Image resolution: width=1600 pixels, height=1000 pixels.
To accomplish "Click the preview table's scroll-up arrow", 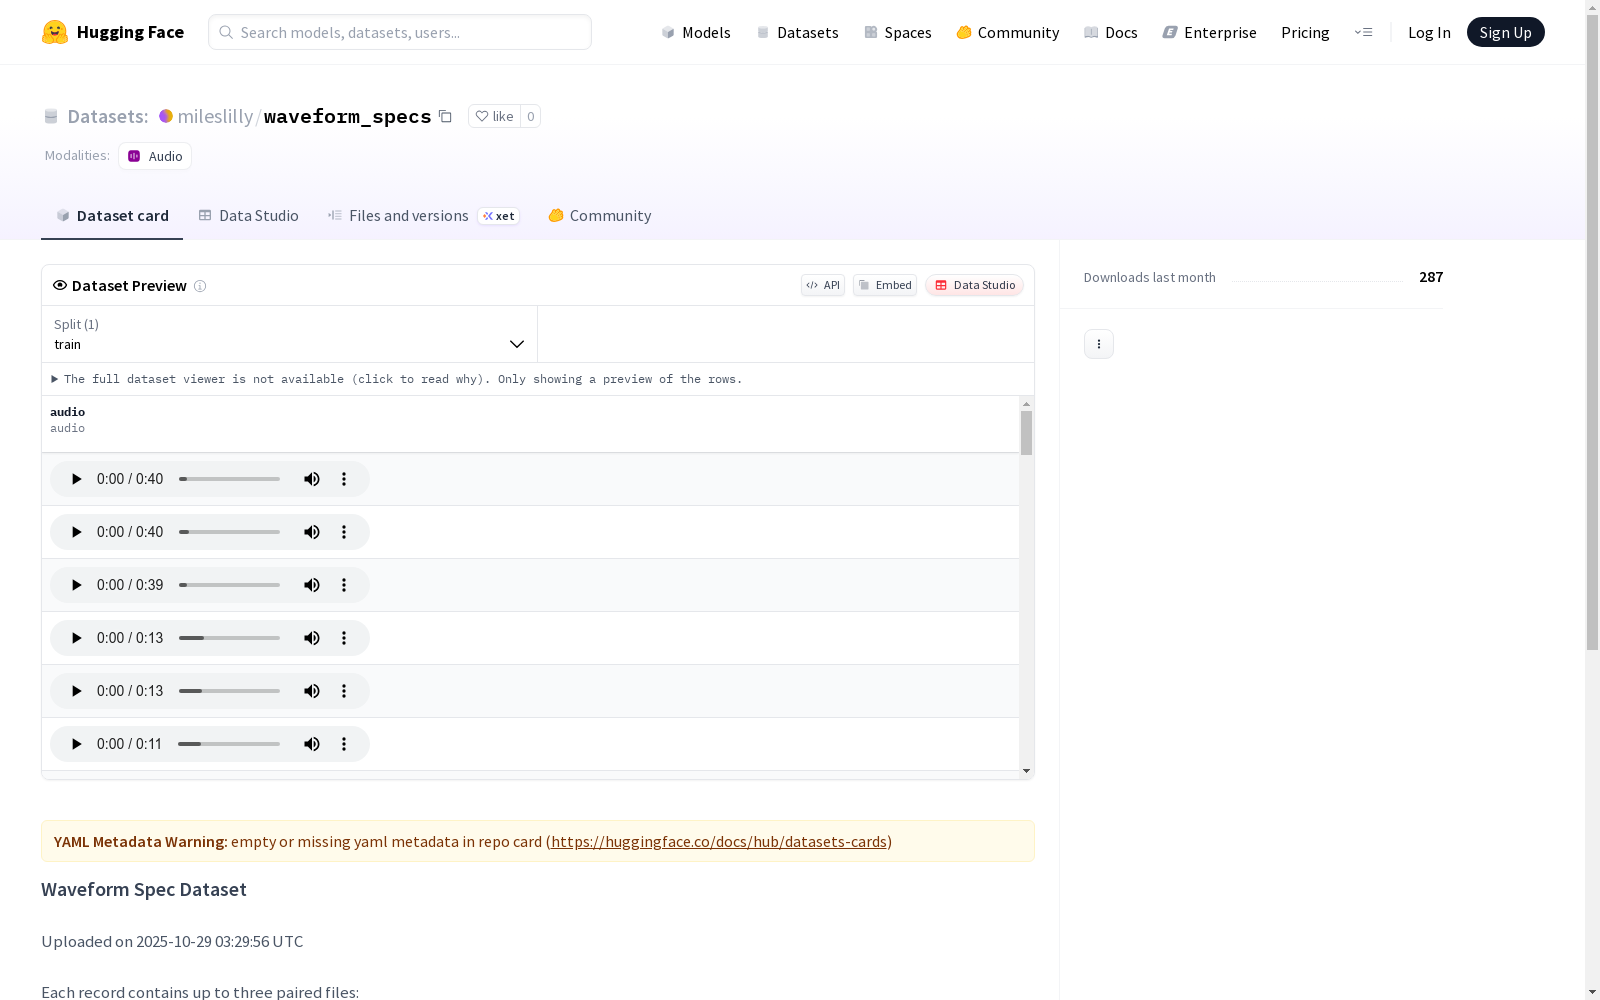I will click(x=1026, y=404).
